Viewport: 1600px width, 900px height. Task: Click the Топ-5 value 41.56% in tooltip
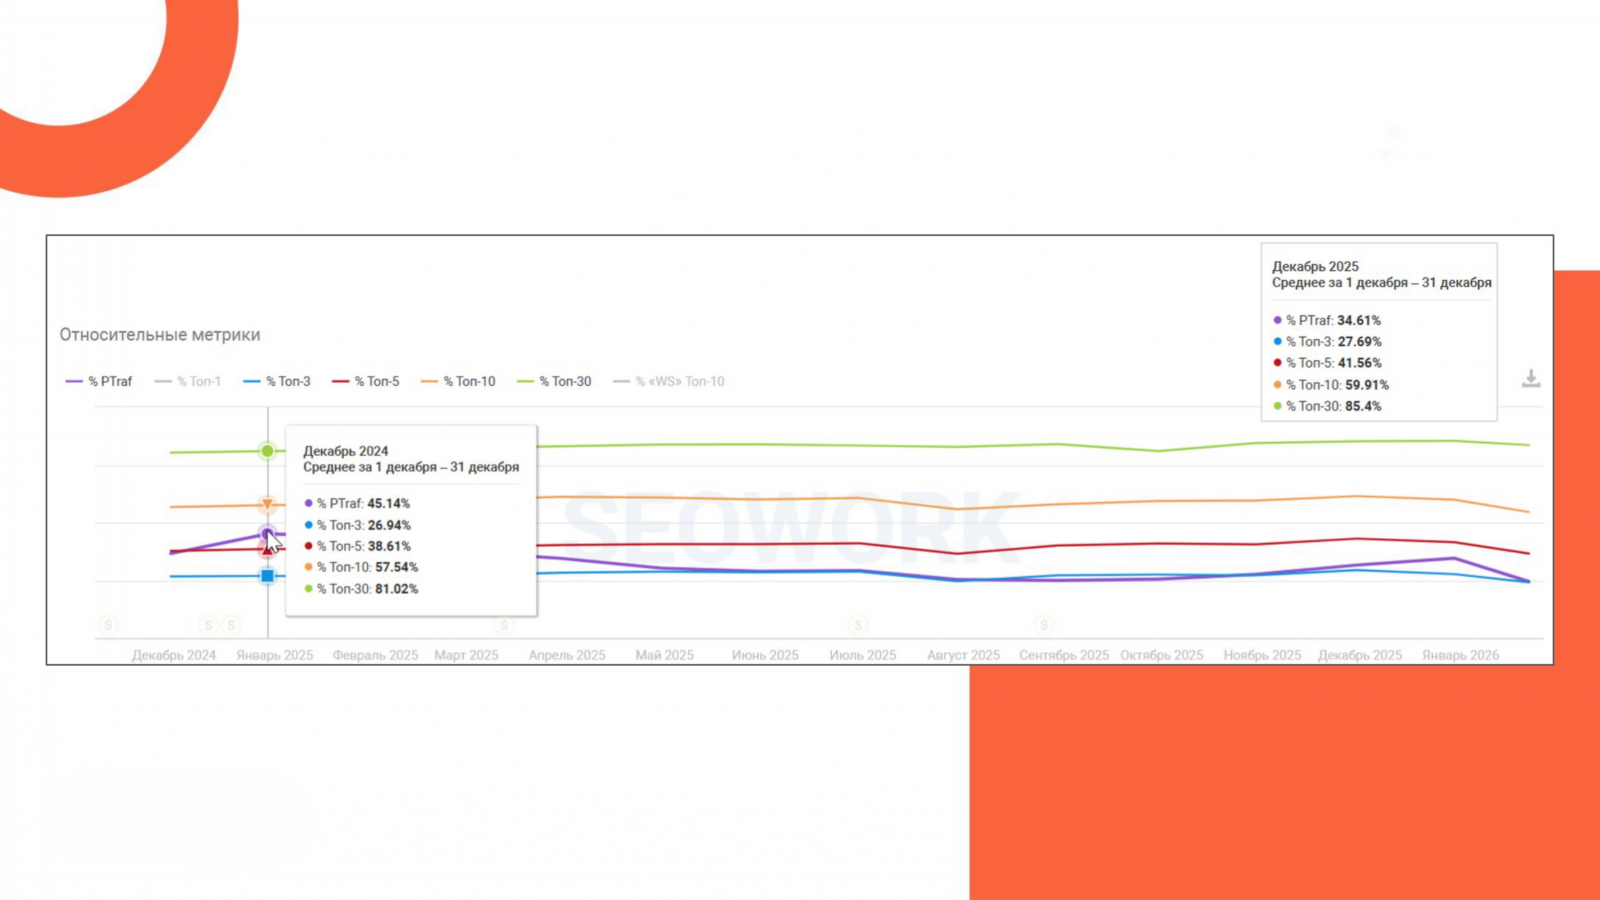point(1359,363)
